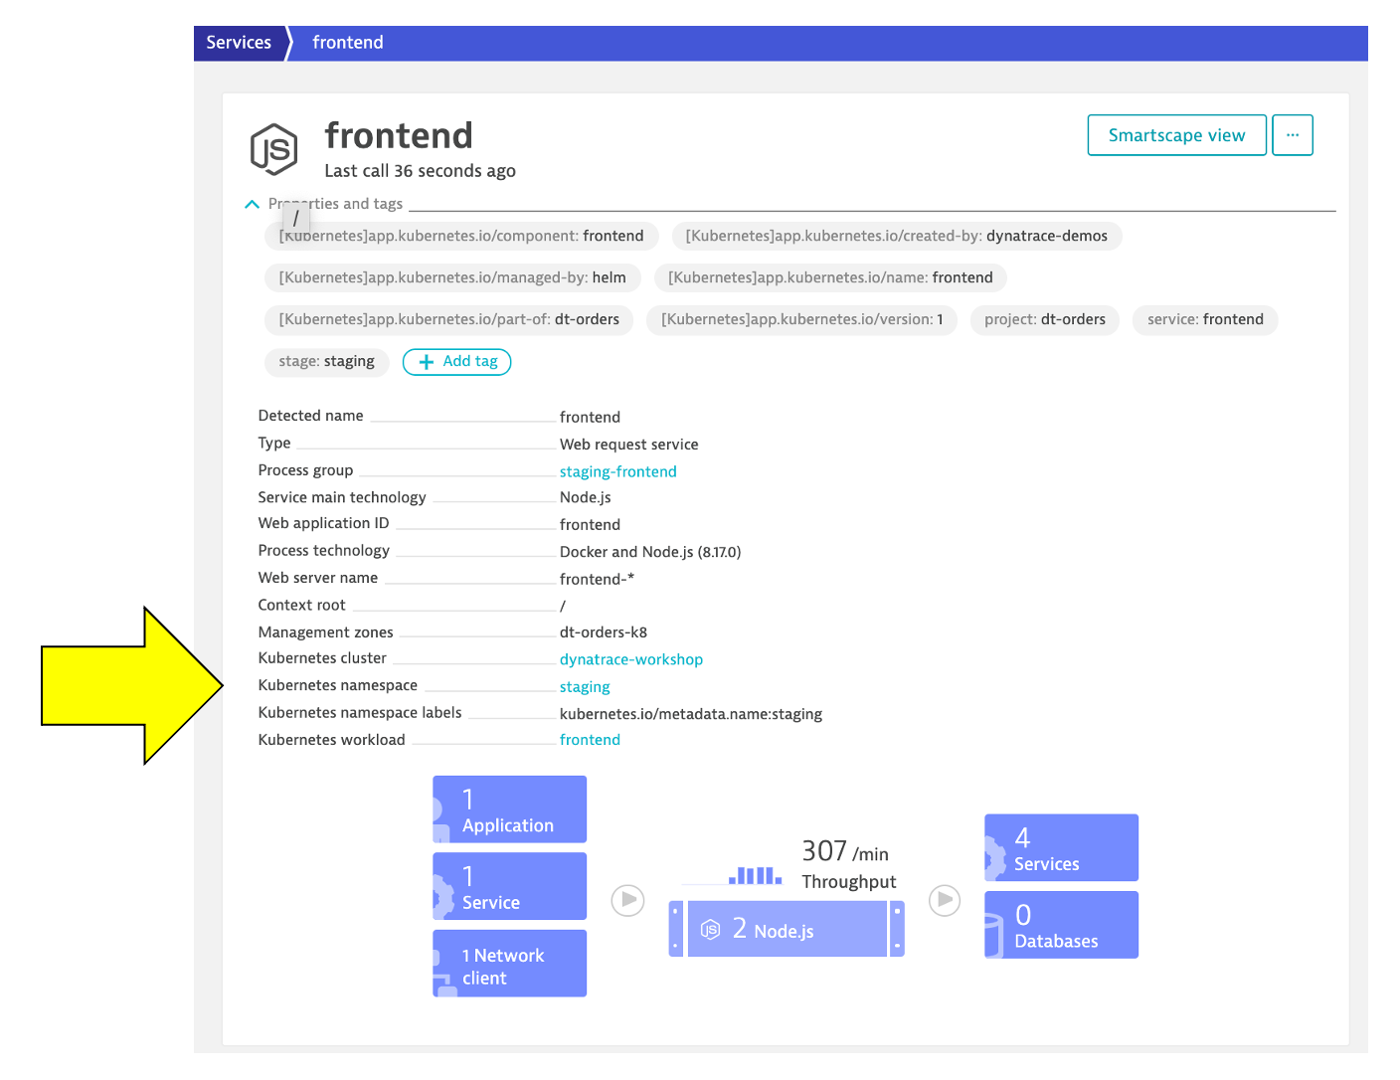Open the three-dots more options menu
The width and height of the screenshot is (1400, 1080).
pos(1293,135)
